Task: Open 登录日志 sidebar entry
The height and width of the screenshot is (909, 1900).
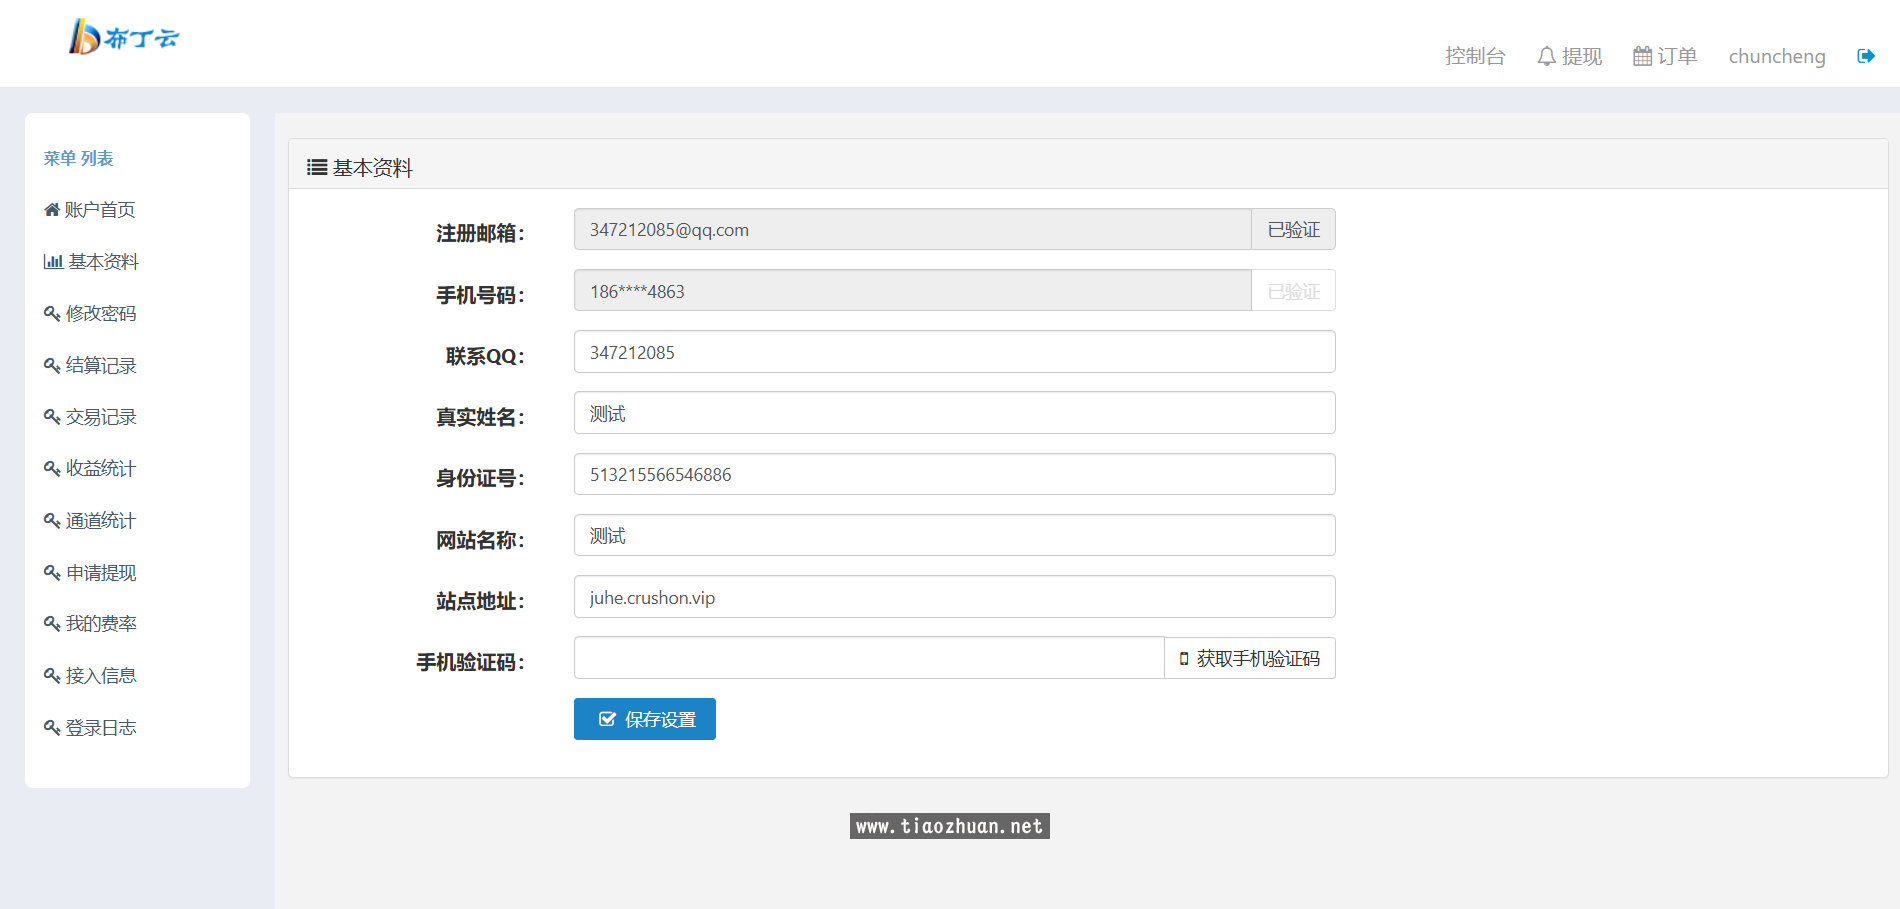Action: (90, 728)
